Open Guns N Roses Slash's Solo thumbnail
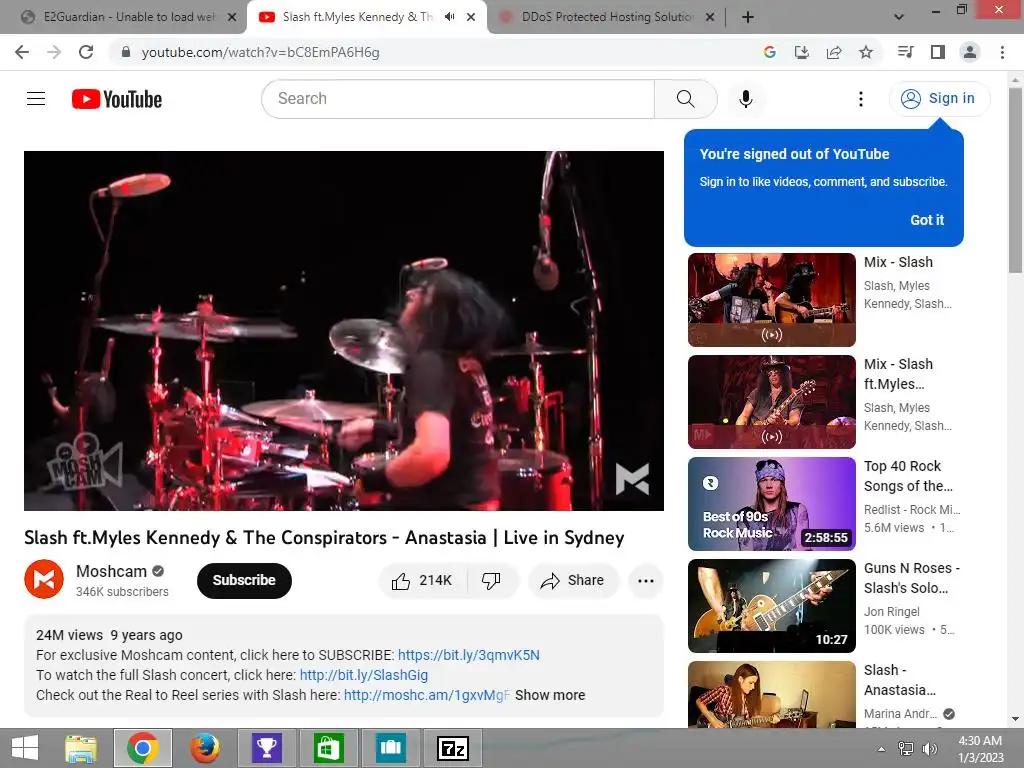The image size is (1024, 768). [772, 605]
